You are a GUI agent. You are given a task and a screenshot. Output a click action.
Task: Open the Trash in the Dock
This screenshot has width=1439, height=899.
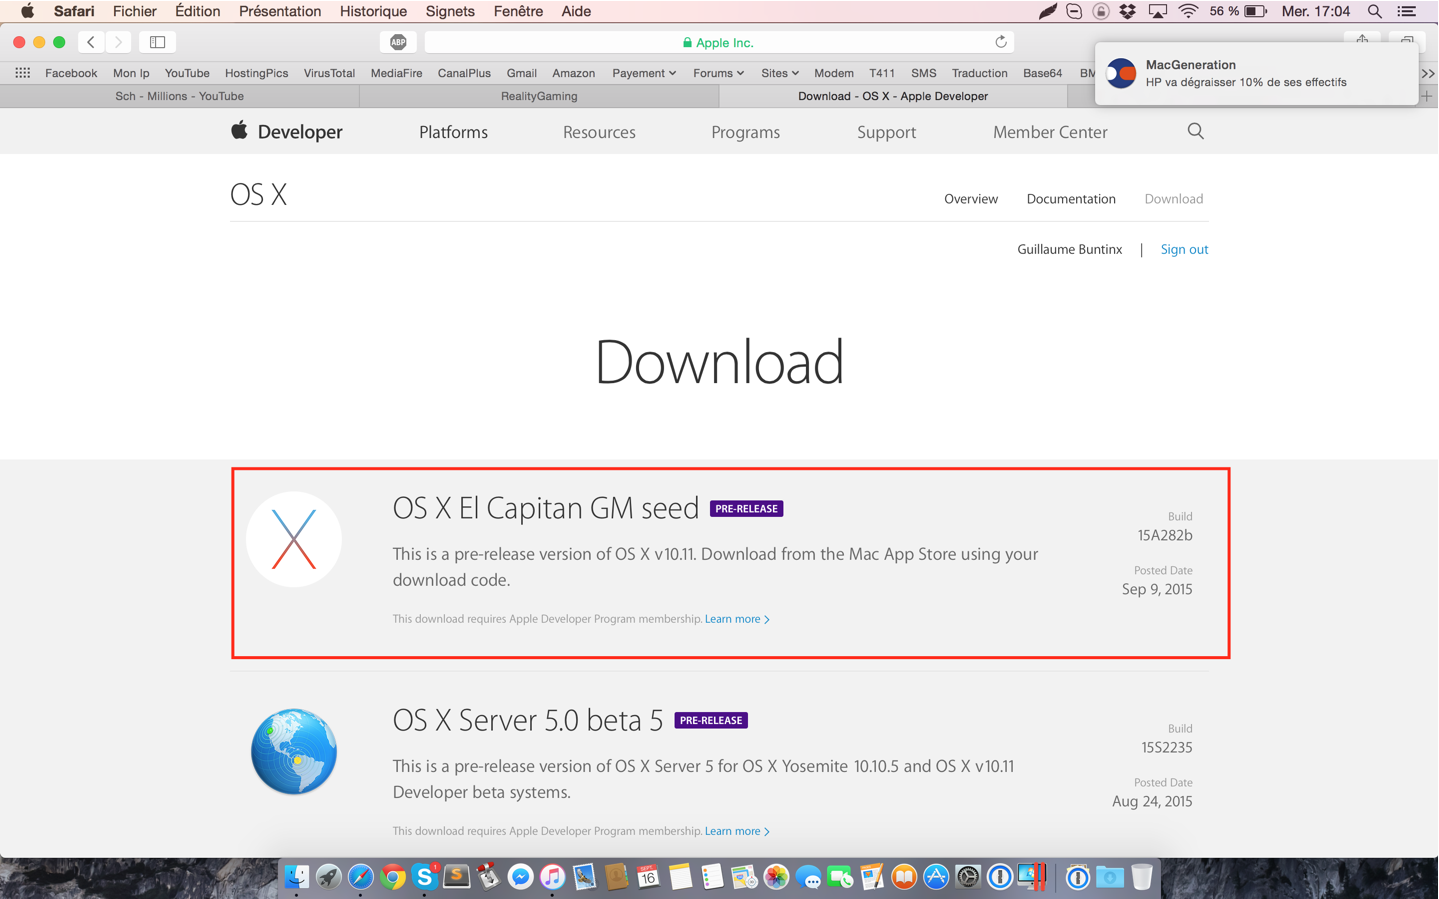1141,877
